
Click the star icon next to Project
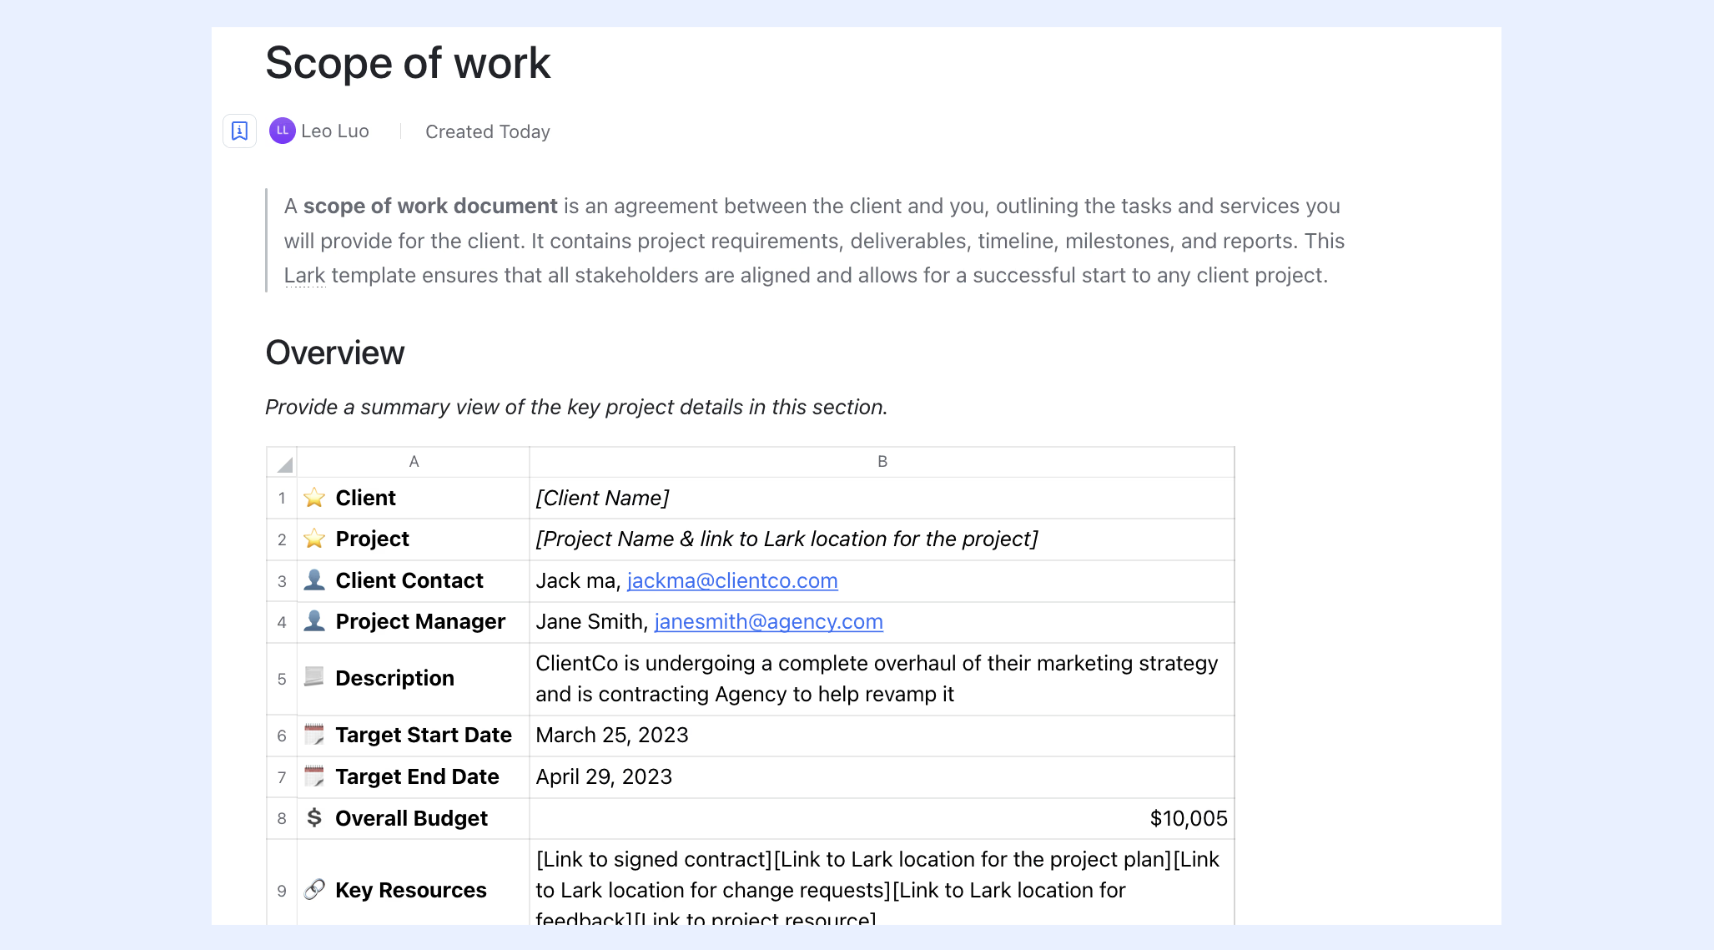pyautogui.click(x=314, y=539)
